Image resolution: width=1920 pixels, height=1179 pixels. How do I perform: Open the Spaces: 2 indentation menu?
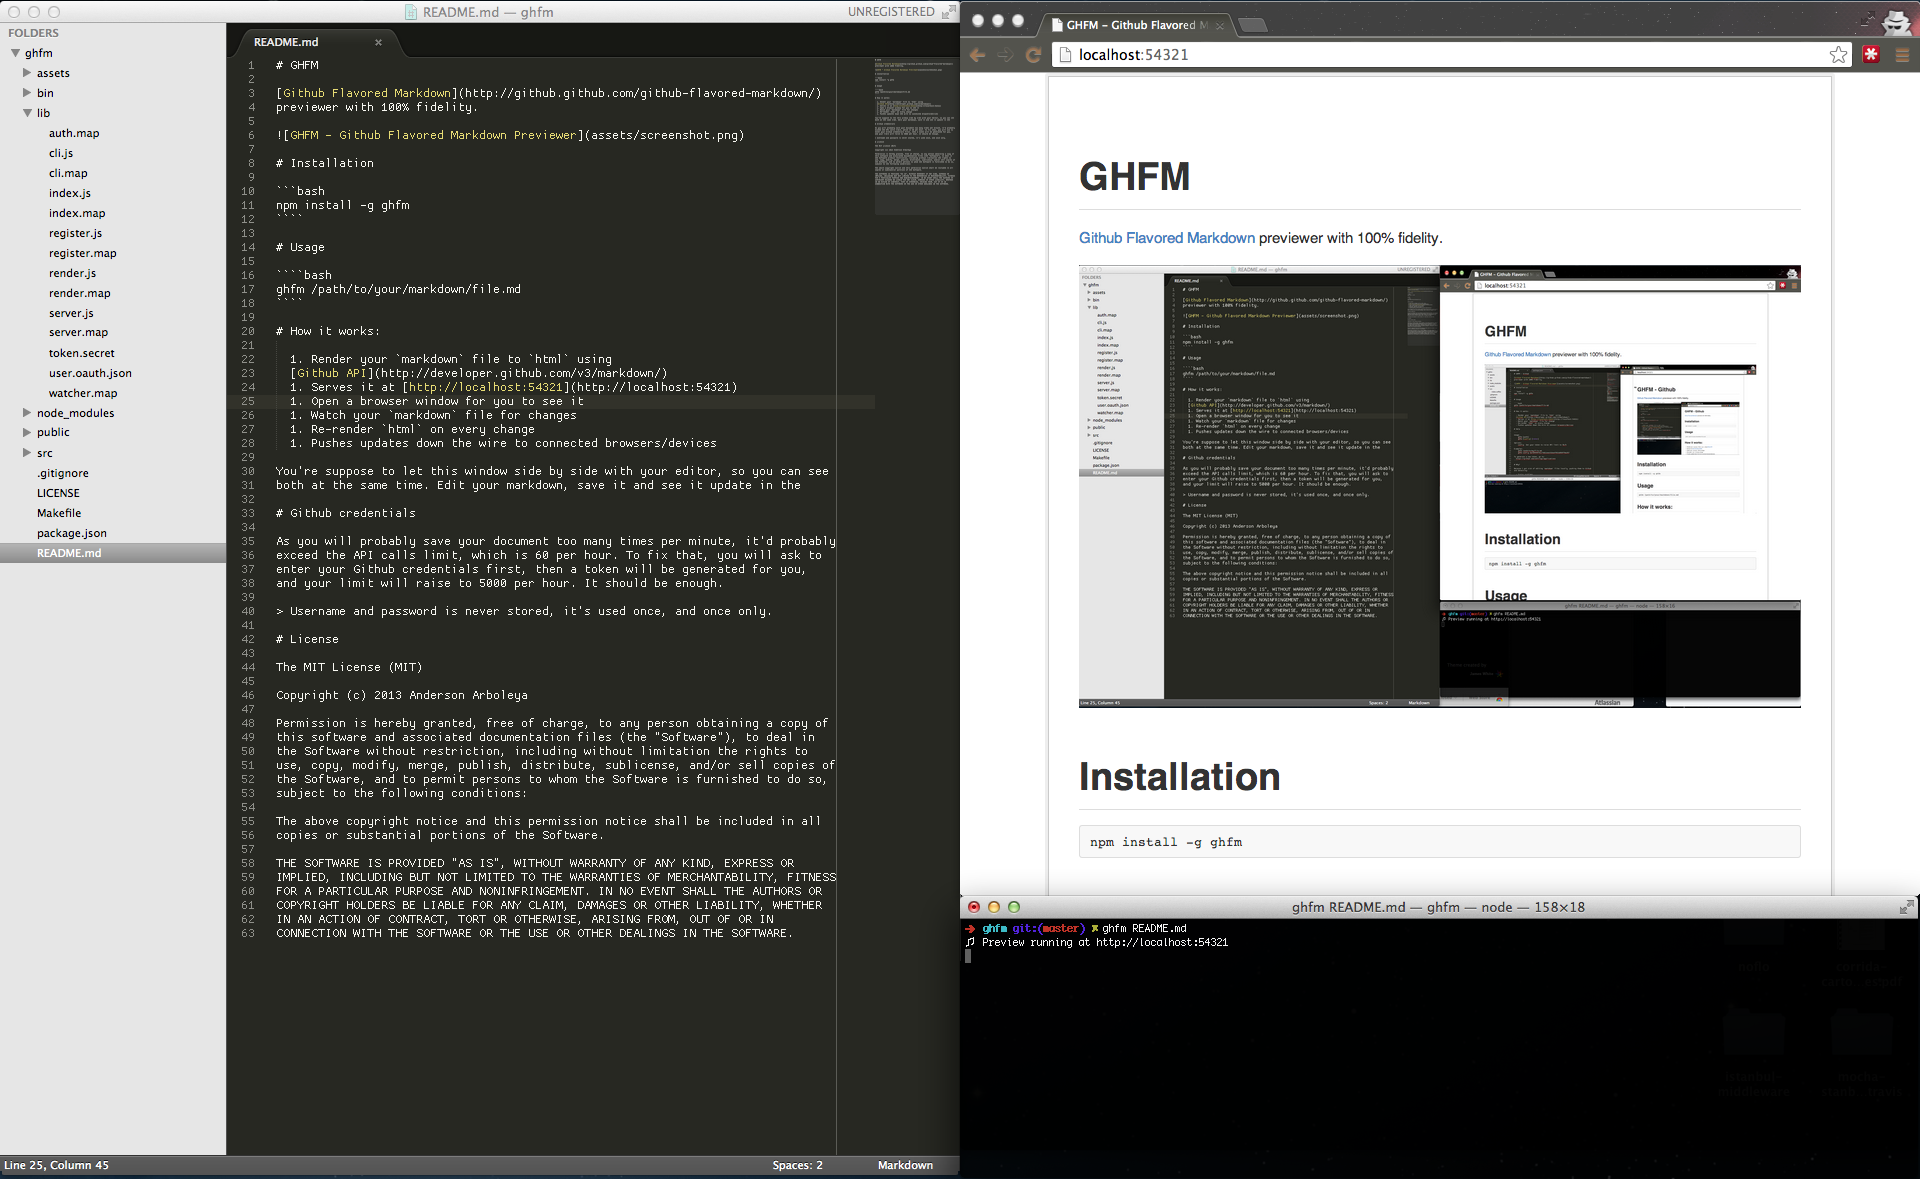pyautogui.click(x=797, y=1165)
